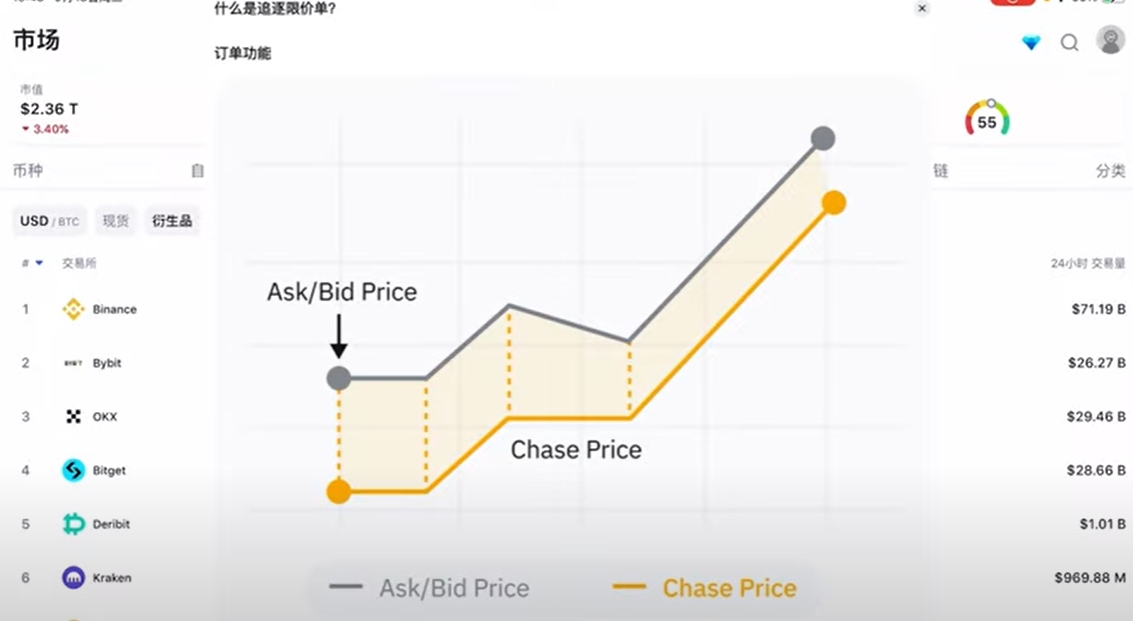The height and width of the screenshot is (621, 1133).
Task: Toggle the USD / BTC currency switch
Action: pos(49,221)
